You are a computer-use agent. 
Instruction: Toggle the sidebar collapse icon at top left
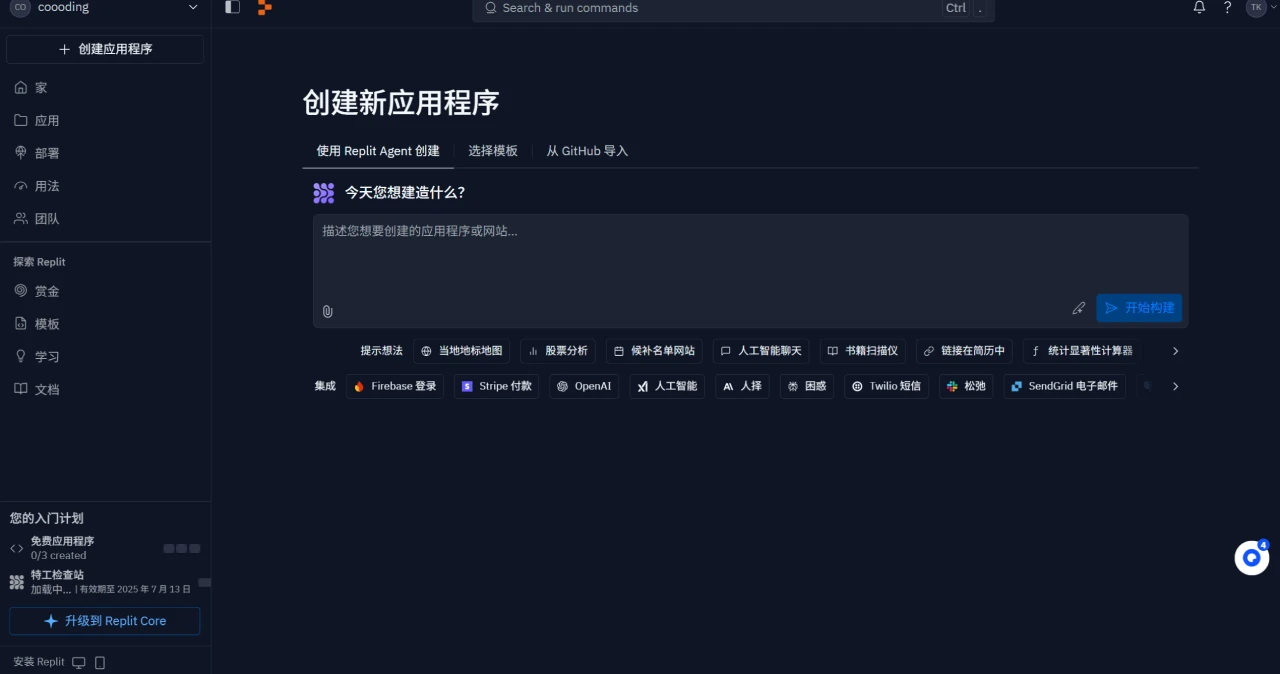(x=231, y=7)
